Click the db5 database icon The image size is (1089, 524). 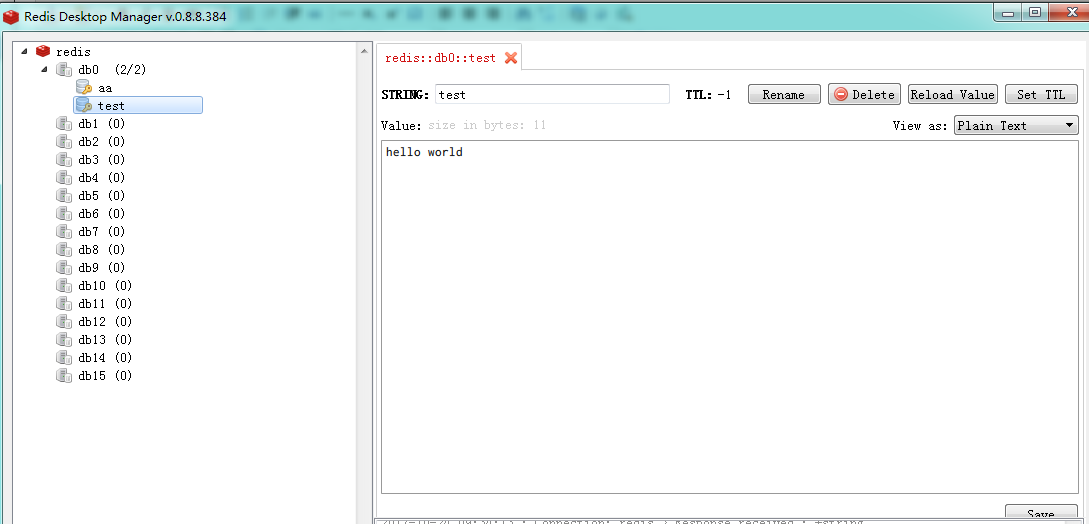[65, 196]
